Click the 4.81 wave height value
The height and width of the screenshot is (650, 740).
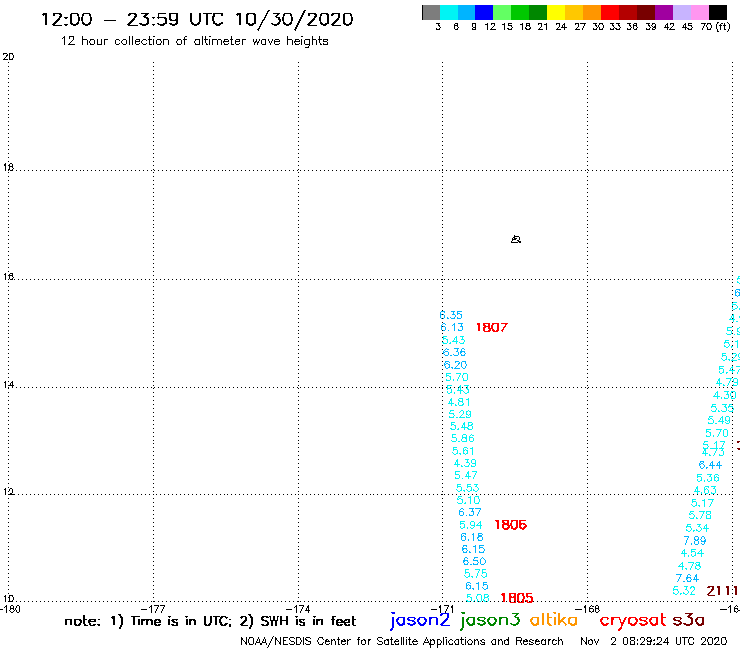tap(459, 402)
